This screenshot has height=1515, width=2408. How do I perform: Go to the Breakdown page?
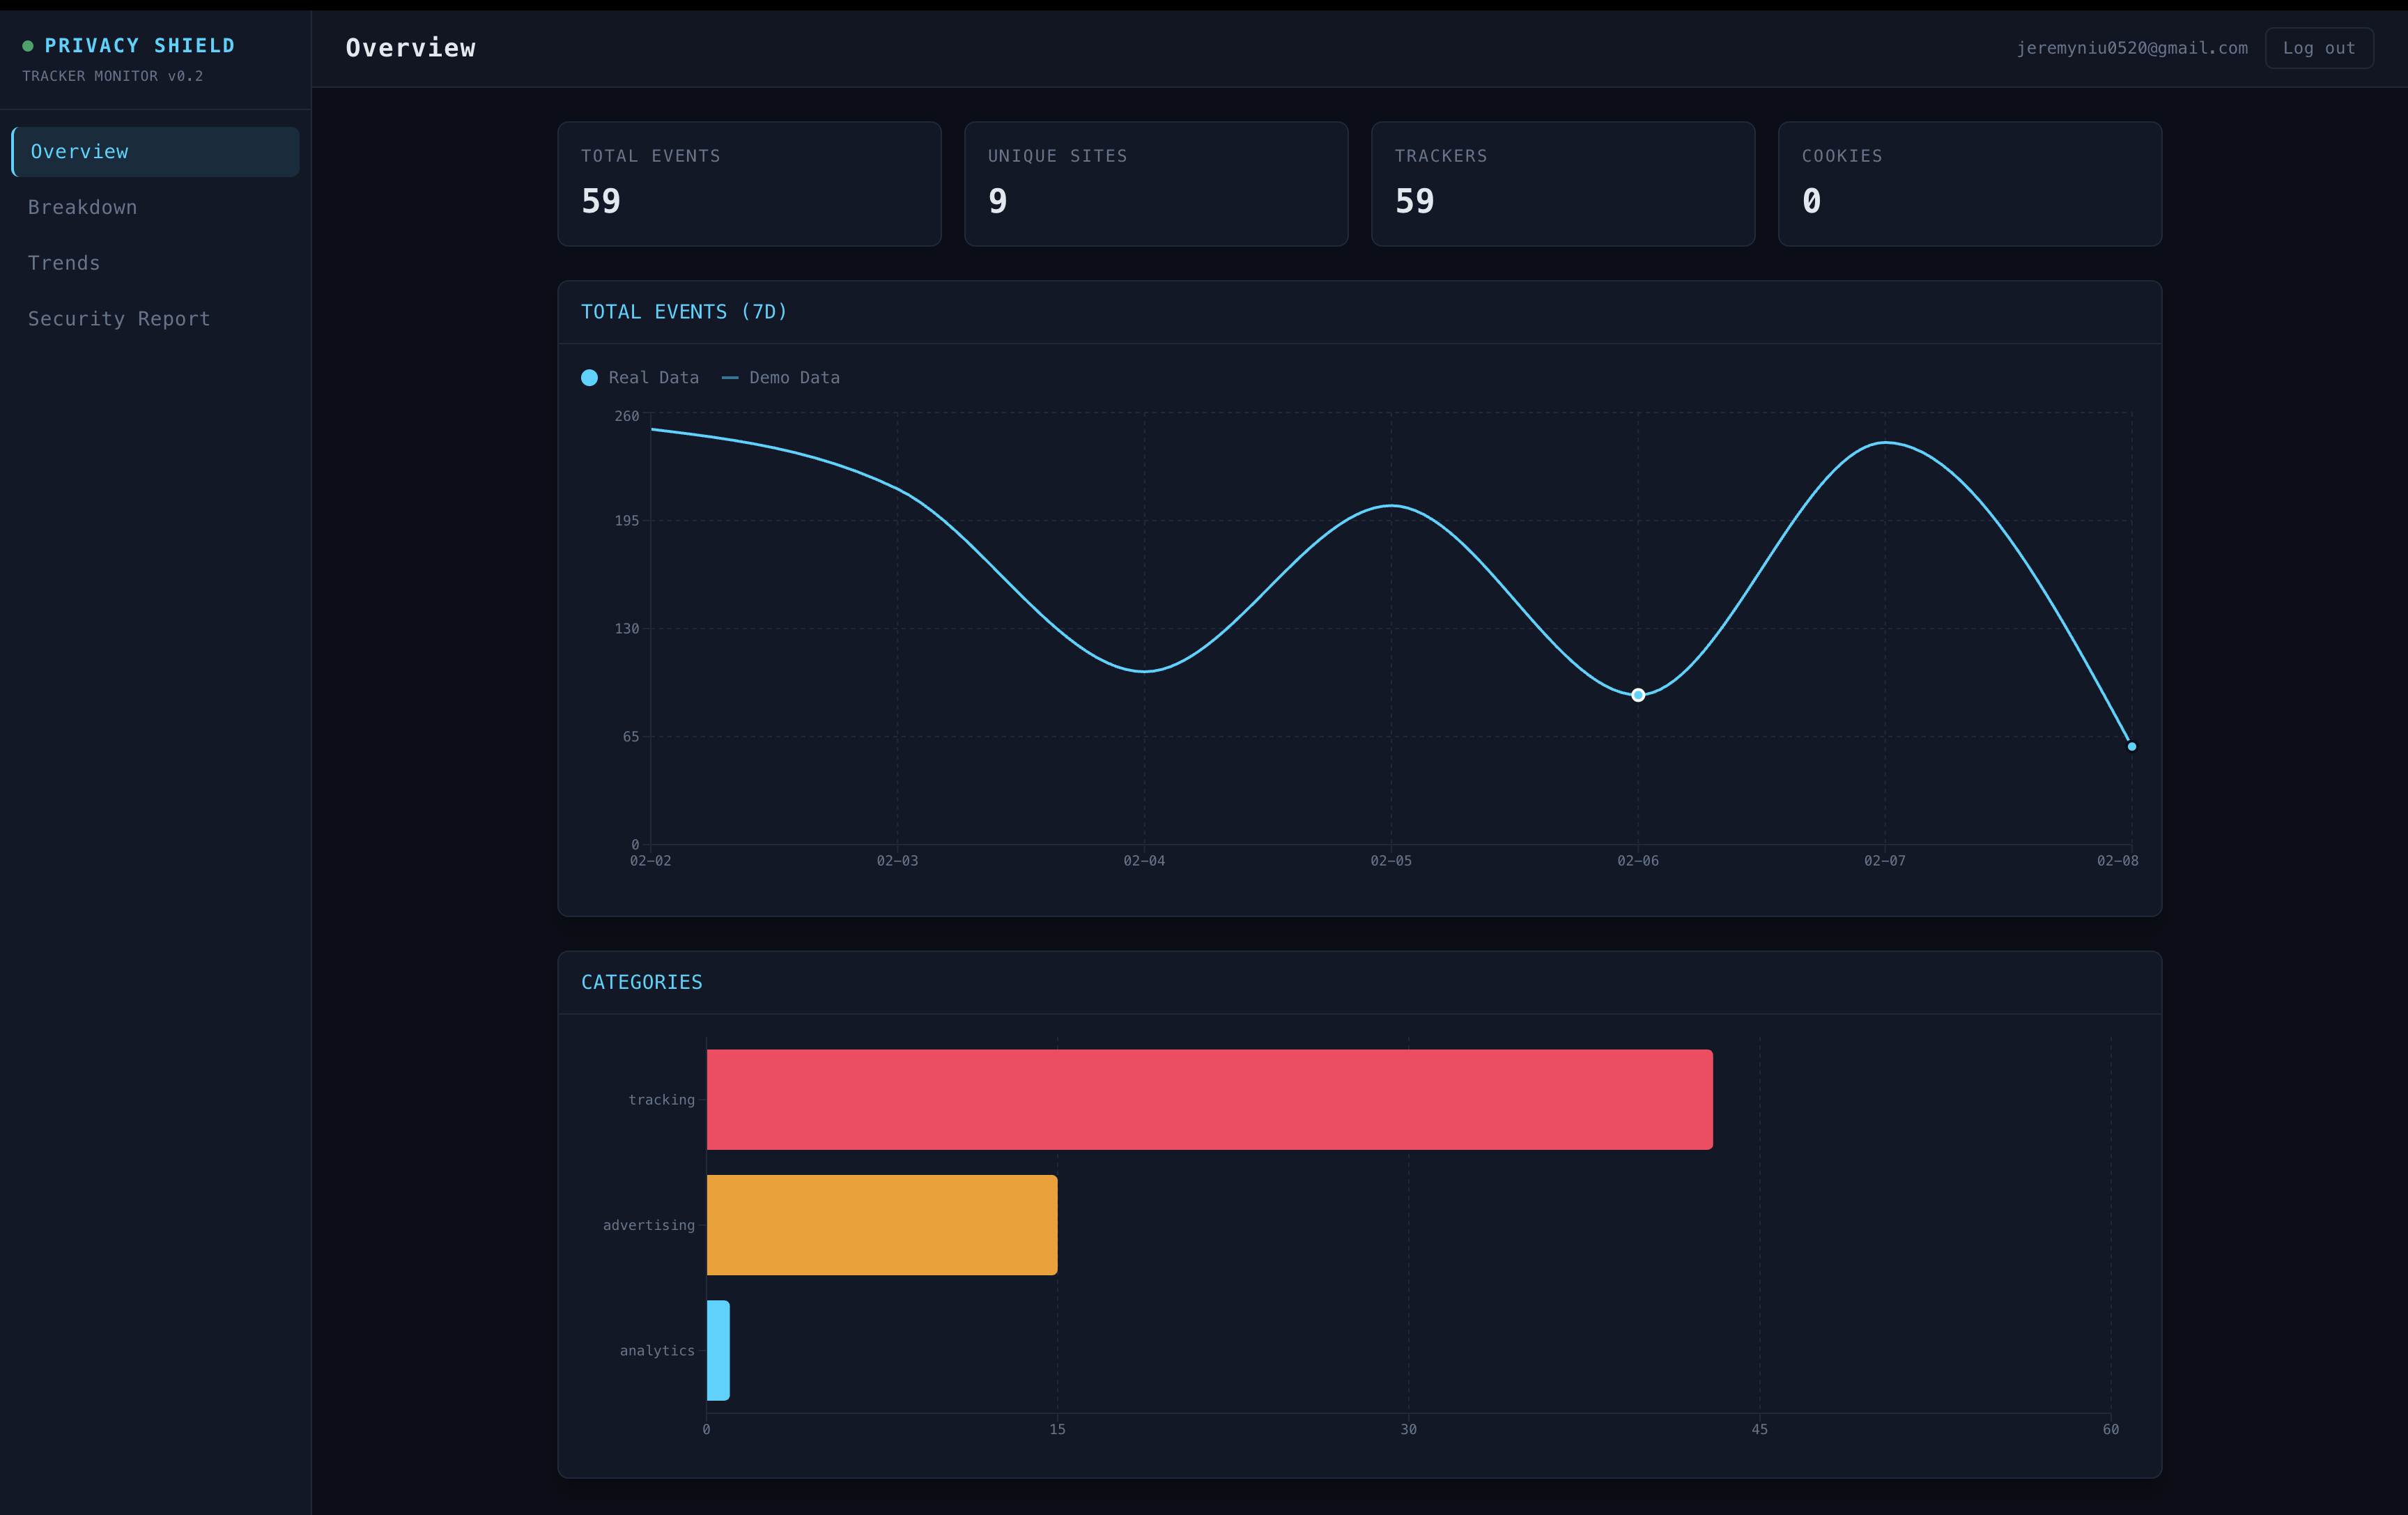coord(83,207)
